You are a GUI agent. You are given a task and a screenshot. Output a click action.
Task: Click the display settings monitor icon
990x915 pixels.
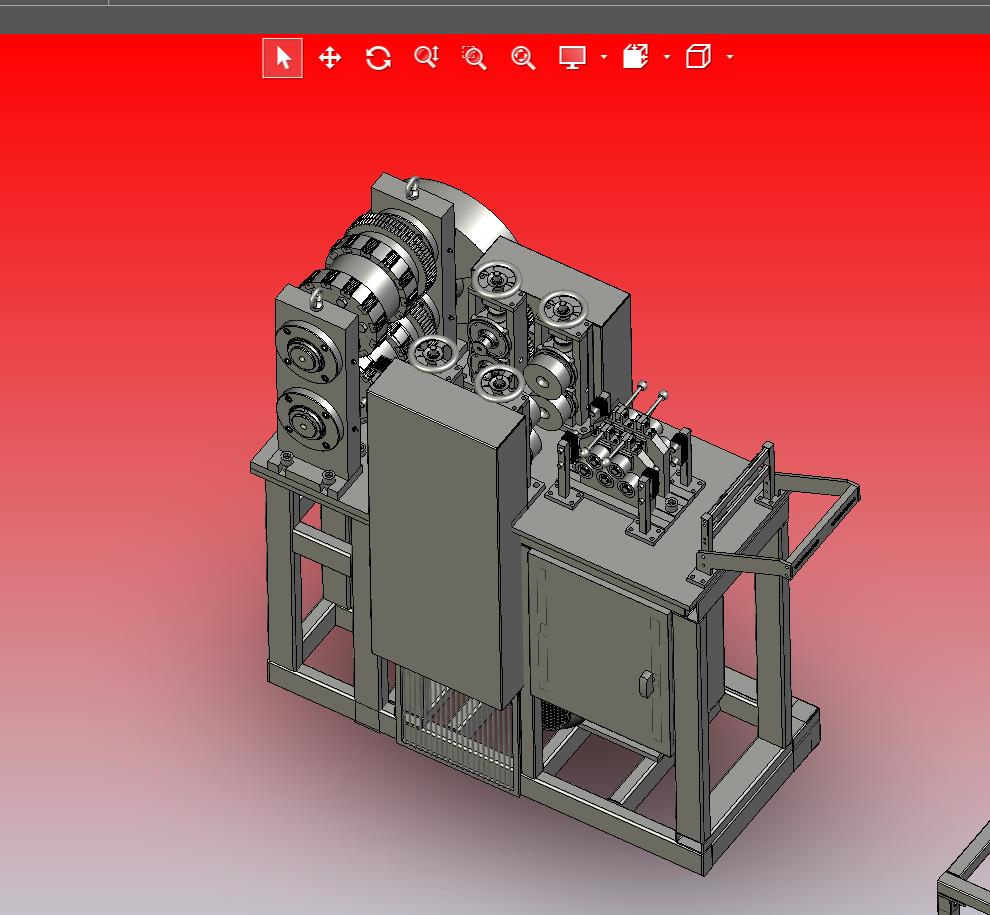coord(572,57)
